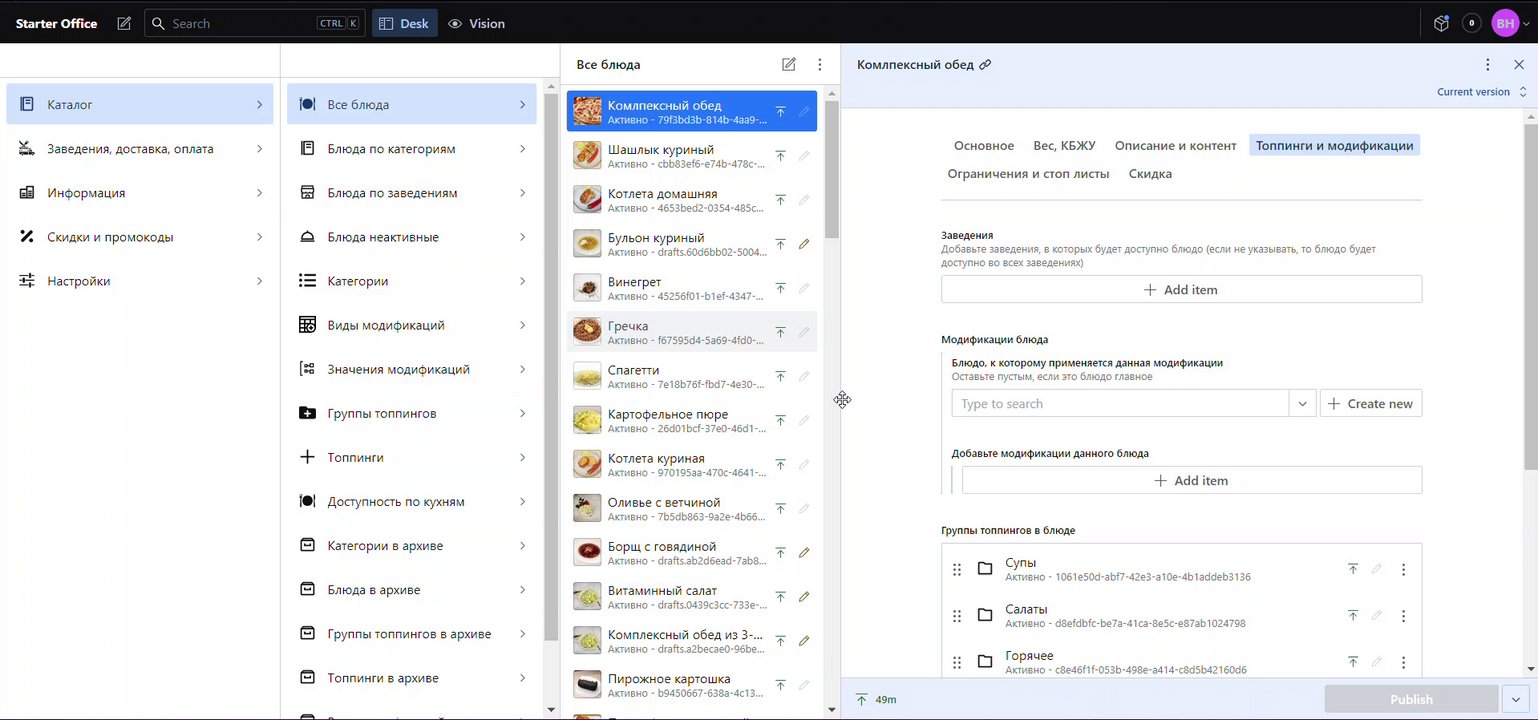Image resolution: width=1538 pixels, height=720 pixels.
Task: Open the three-dot menu for Горячее topping group
Action: click(x=1403, y=662)
